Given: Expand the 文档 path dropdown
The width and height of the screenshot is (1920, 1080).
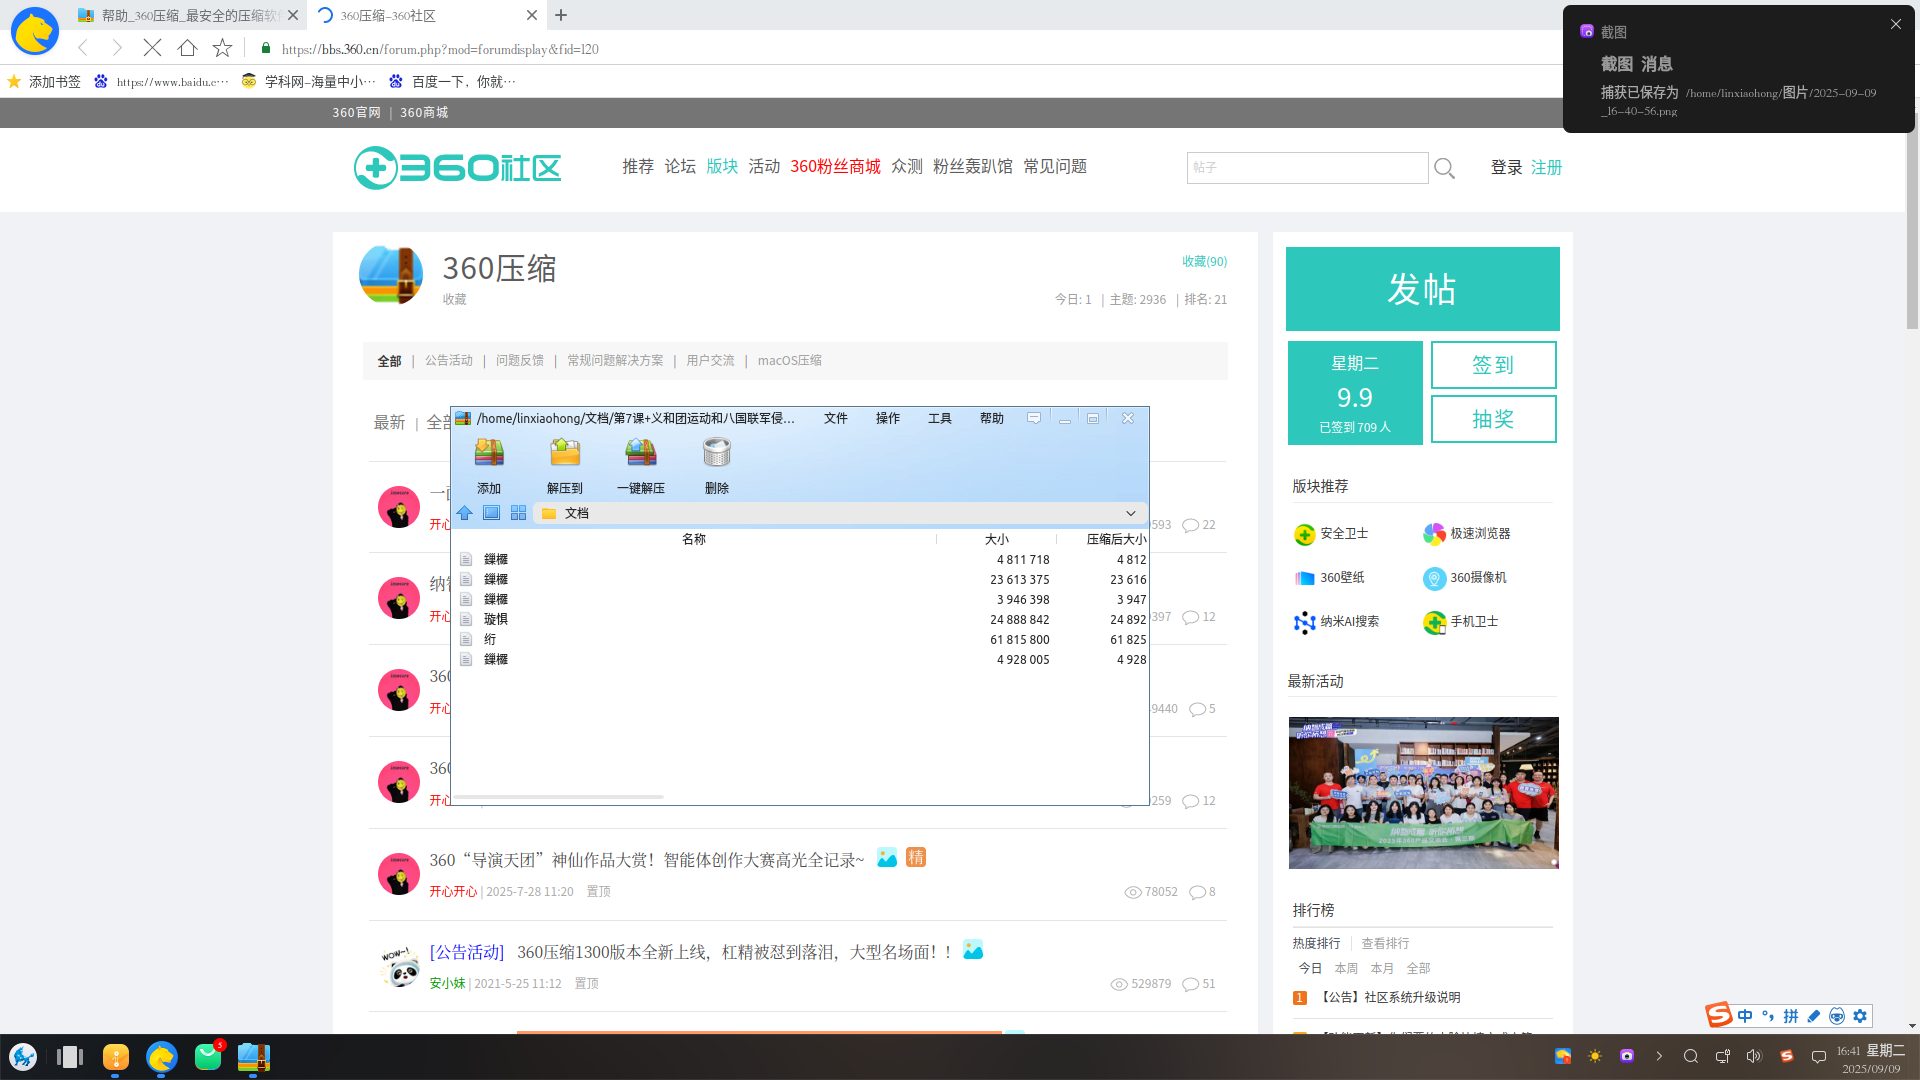Looking at the screenshot, I should (1131, 513).
